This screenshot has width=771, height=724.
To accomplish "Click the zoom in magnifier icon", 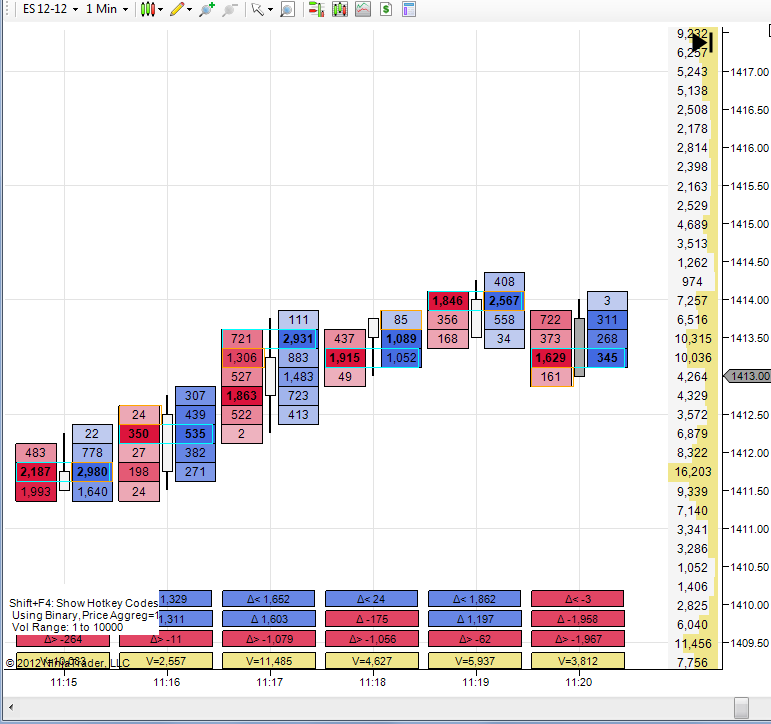I will 207,9.
